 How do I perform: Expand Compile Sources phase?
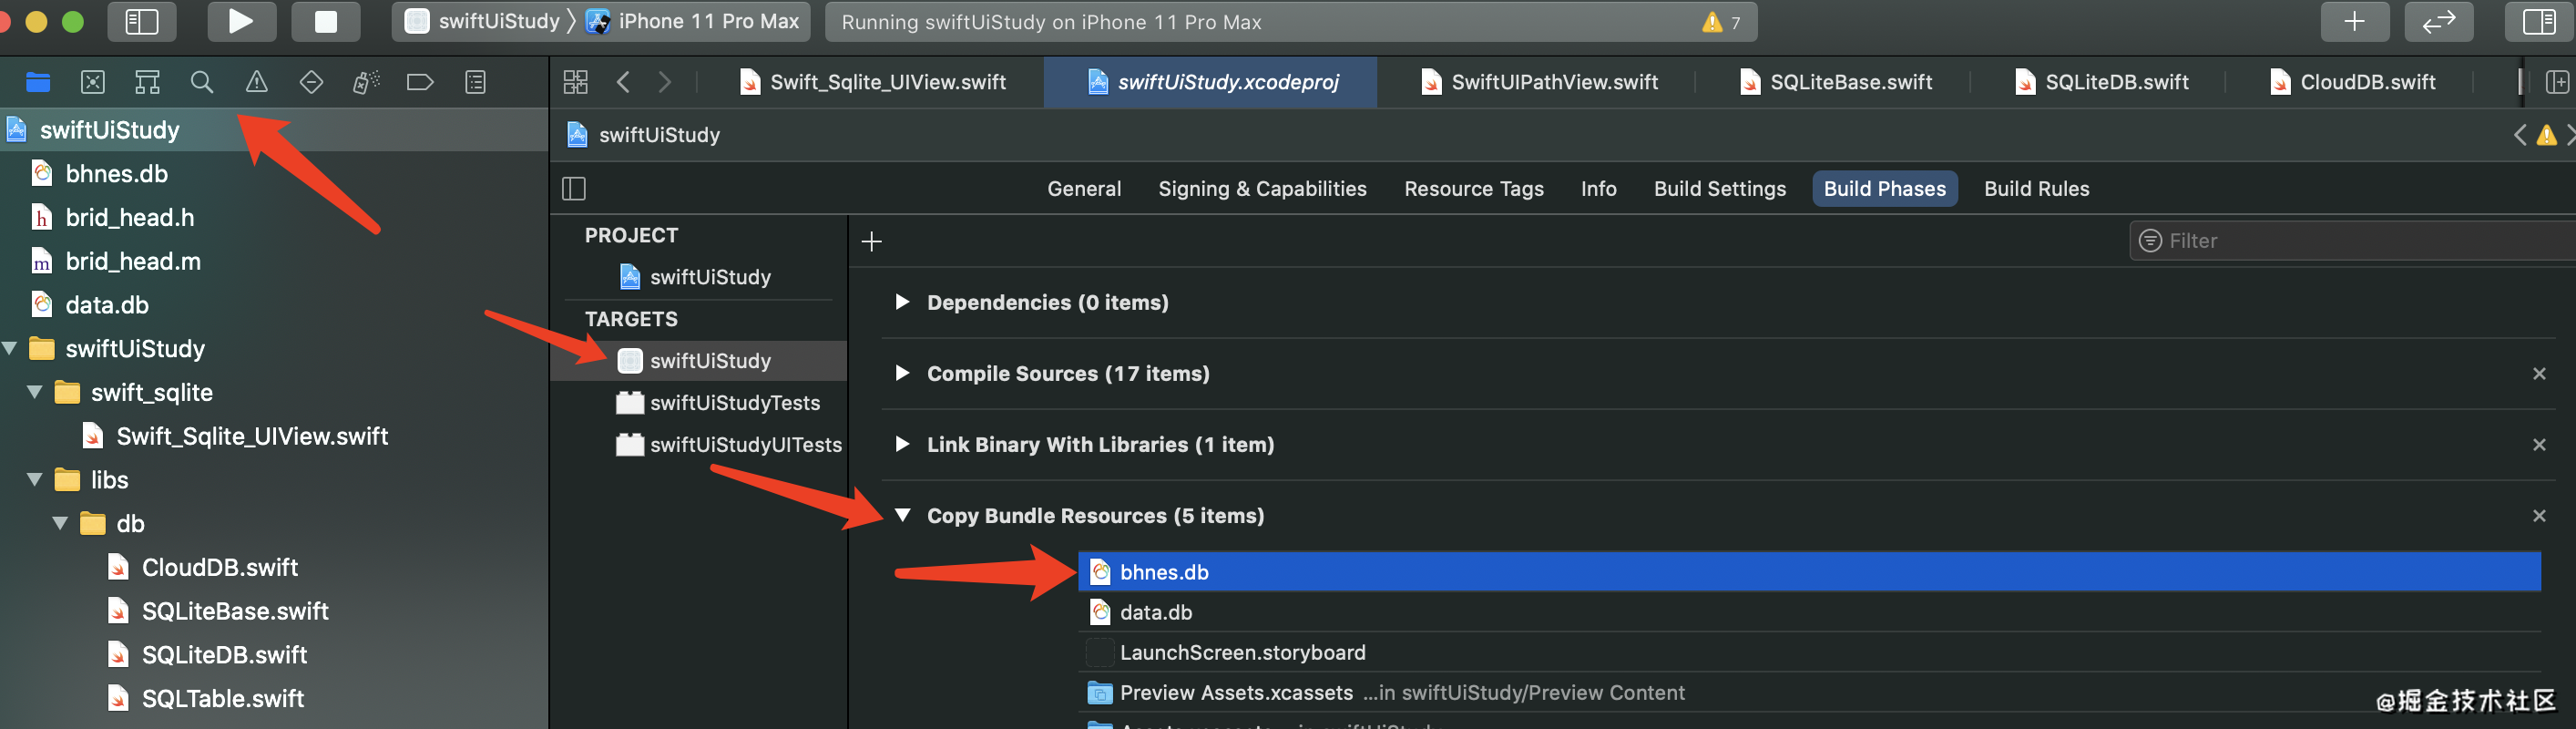902,373
